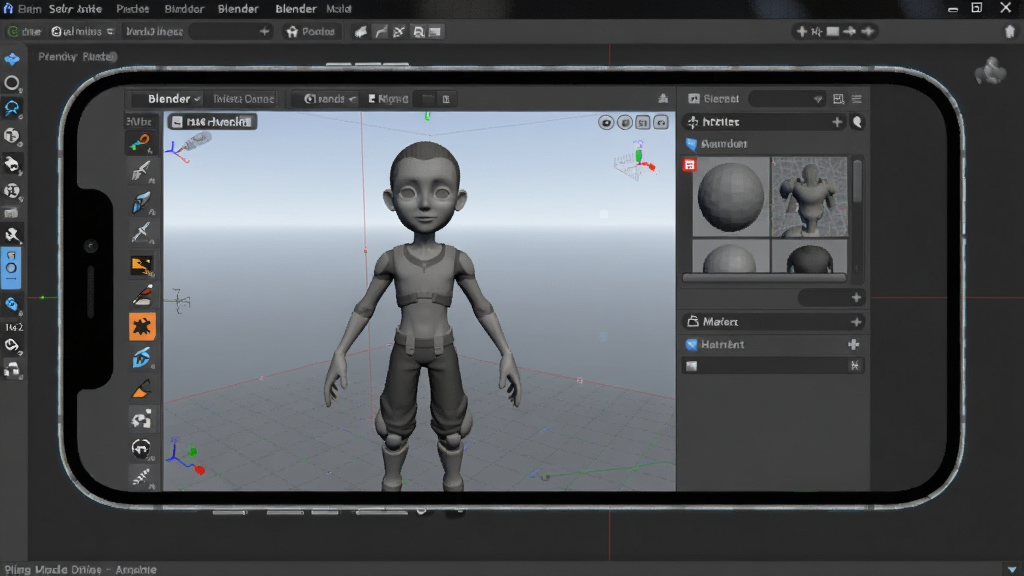Open the Blender dropdown in phone header
This screenshot has height=576, width=1024.
pyautogui.click(x=172, y=99)
